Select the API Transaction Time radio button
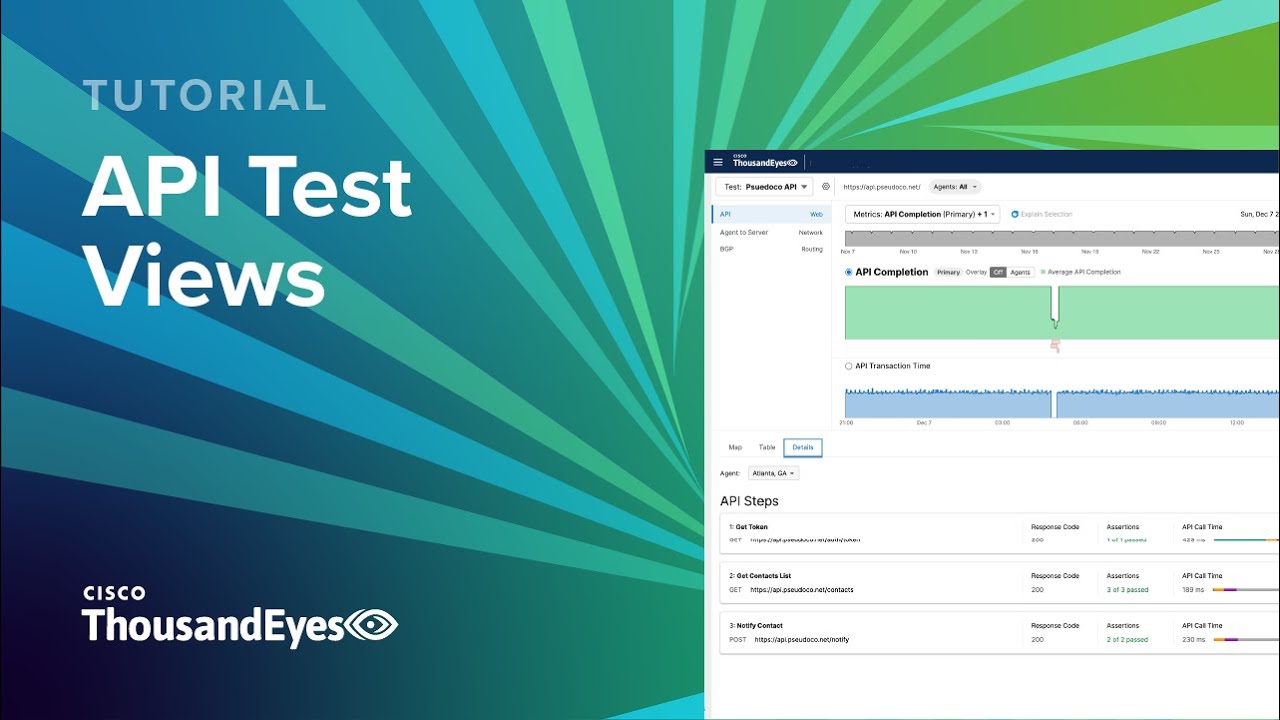Screen dimensions: 1280x720 pyautogui.click(x=849, y=366)
